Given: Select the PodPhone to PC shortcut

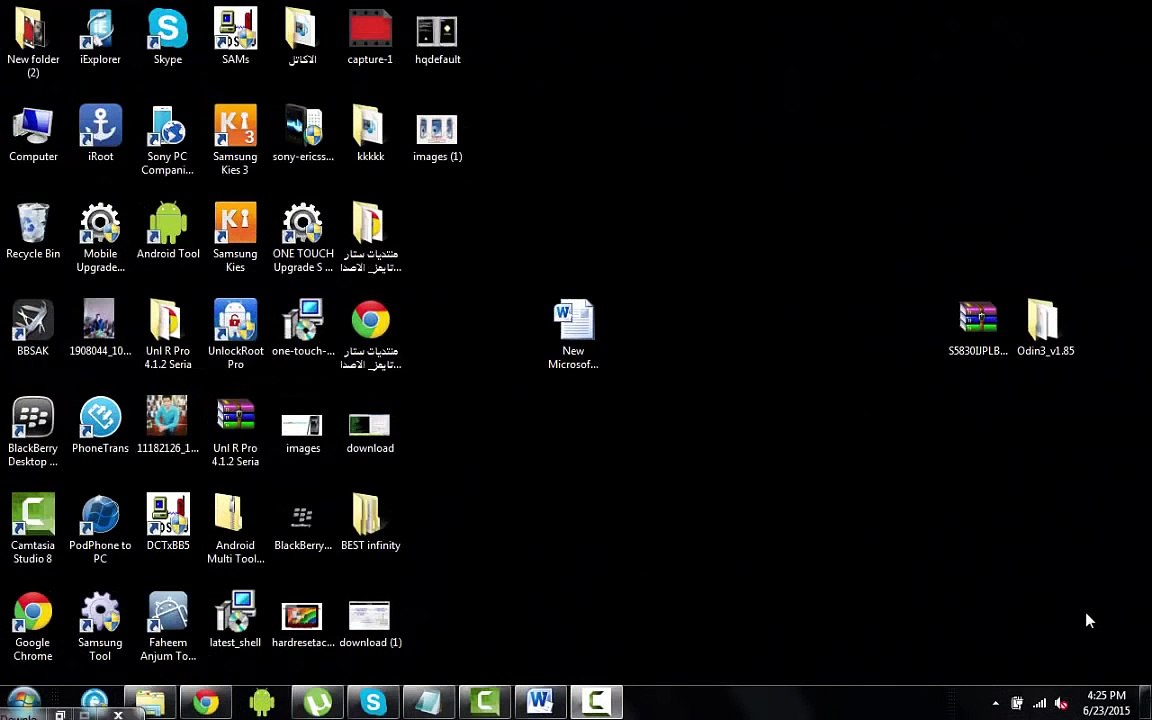Looking at the screenshot, I should pos(100,528).
